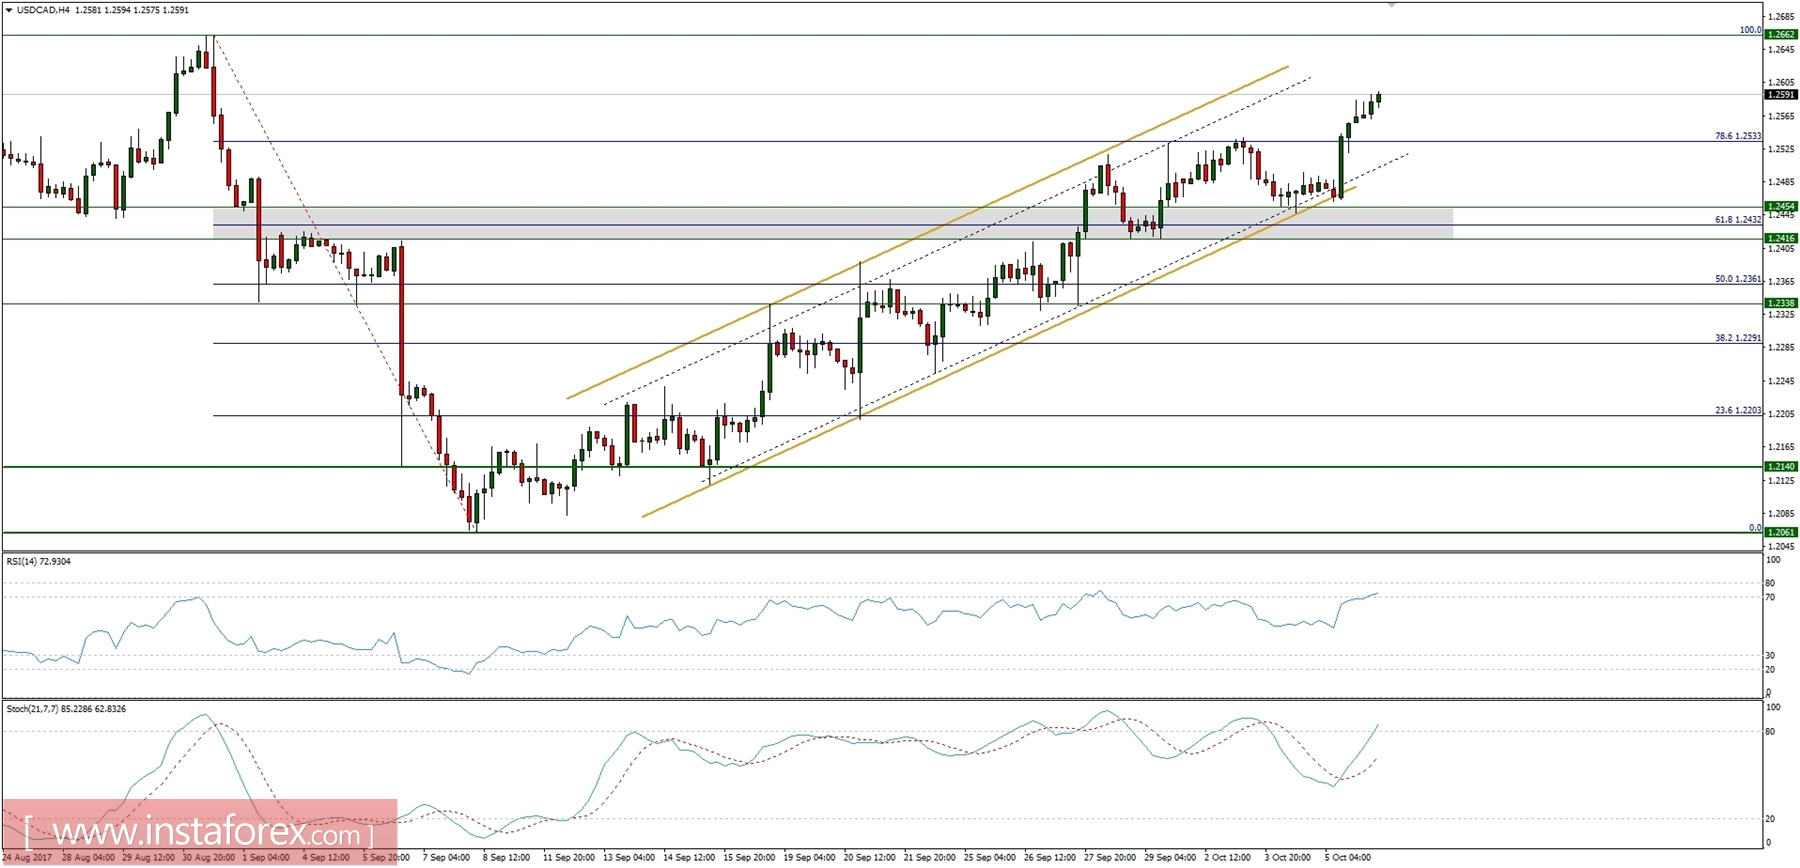Click the Fibonacci 0.0 level label
Image resolution: width=1800 pixels, height=868 pixels.
click(1755, 528)
